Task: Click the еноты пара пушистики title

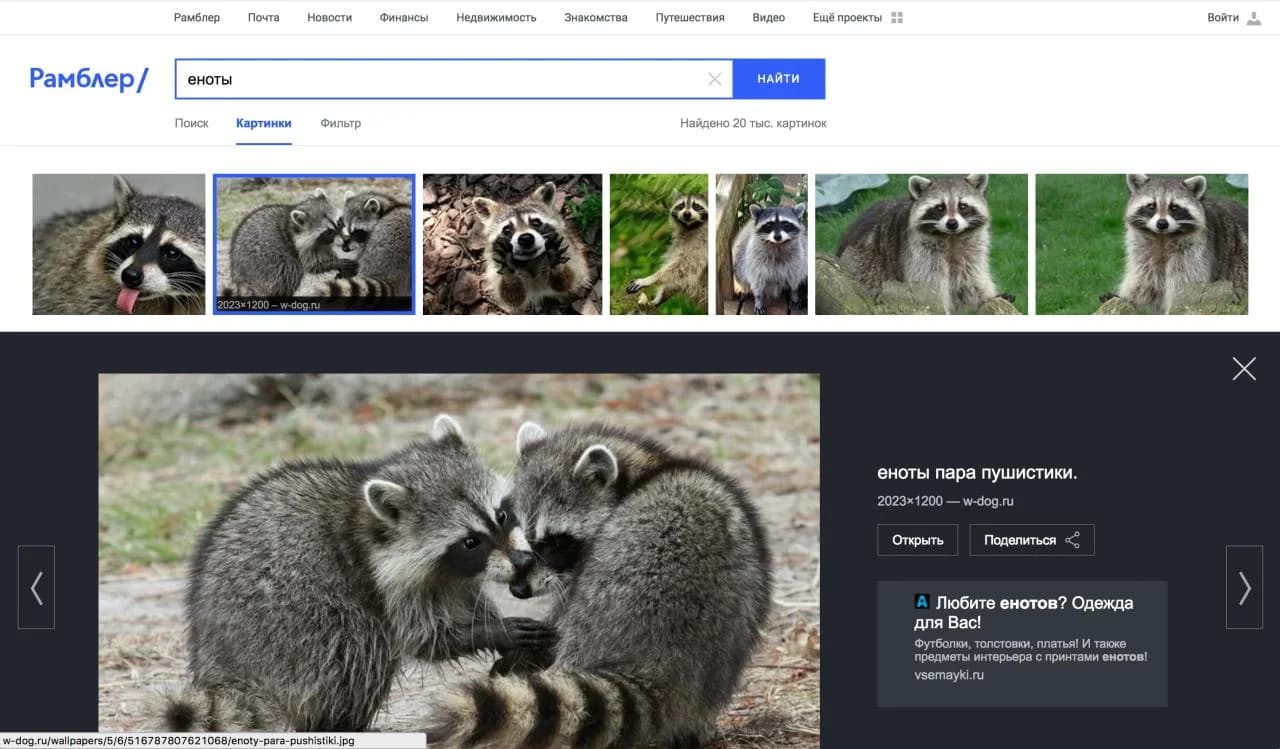Action: pos(977,473)
